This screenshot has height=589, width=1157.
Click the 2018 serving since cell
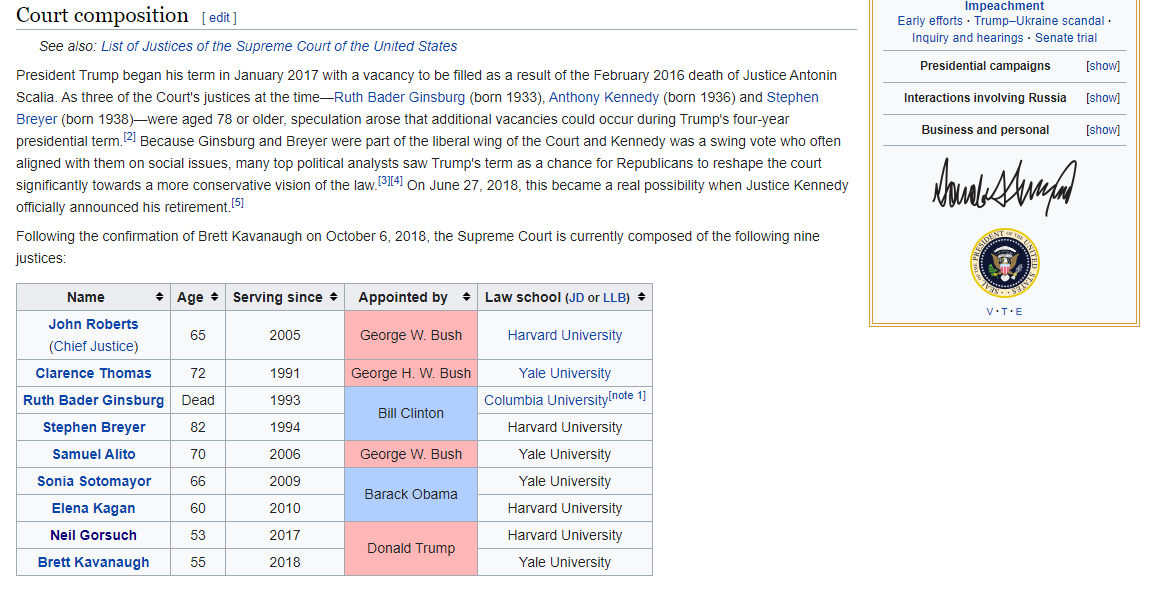[285, 562]
